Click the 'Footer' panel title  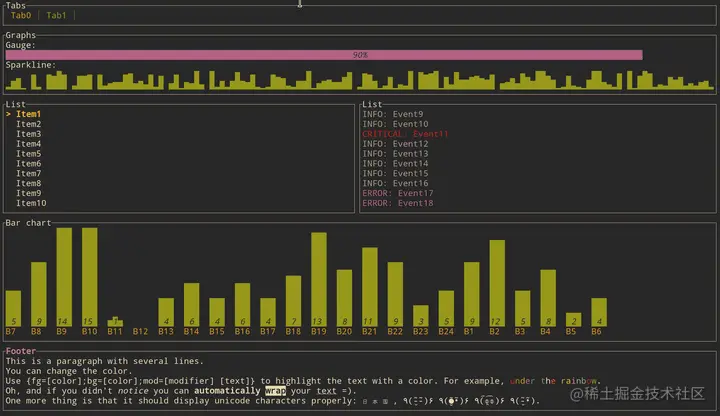coord(21,351)
